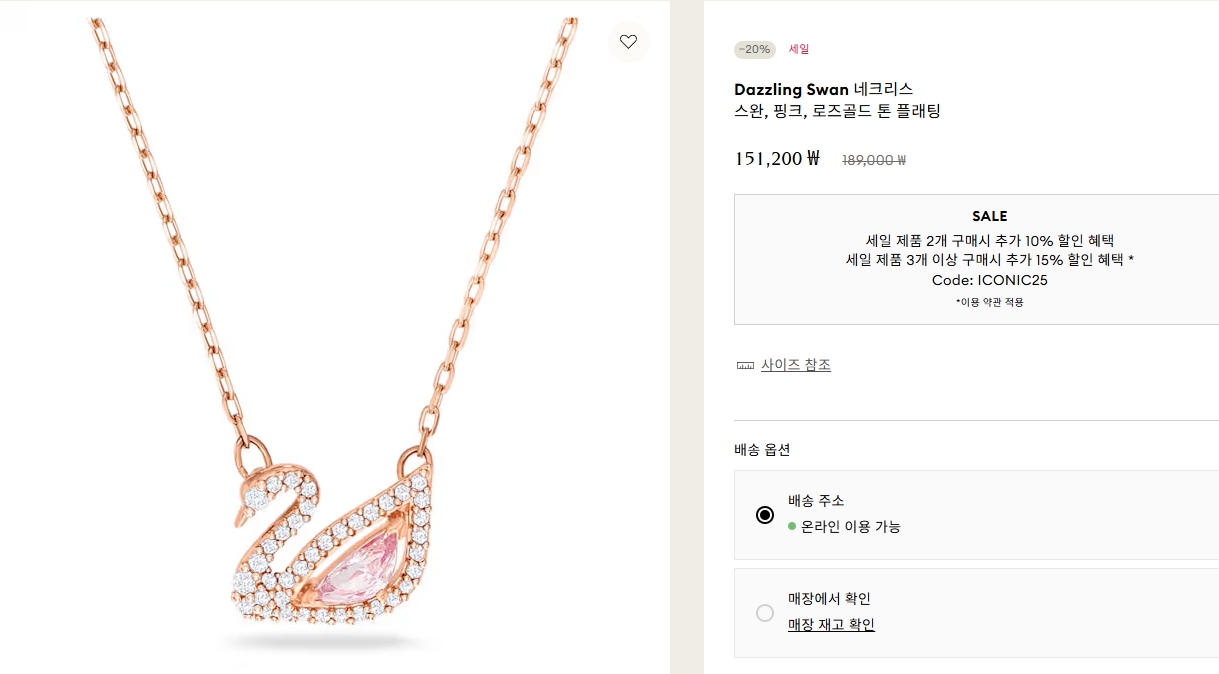Click the 배송 옵션 section heading
This screenshot has height=674, width=1219.
[762, 449]
